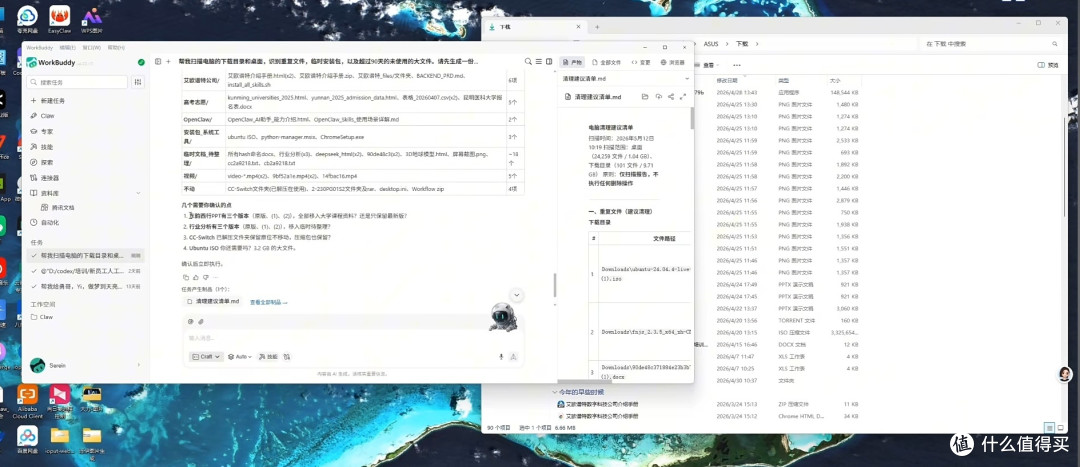
Task: Click the scroll-to-bottom chevron button
Action: click(517, 295)
